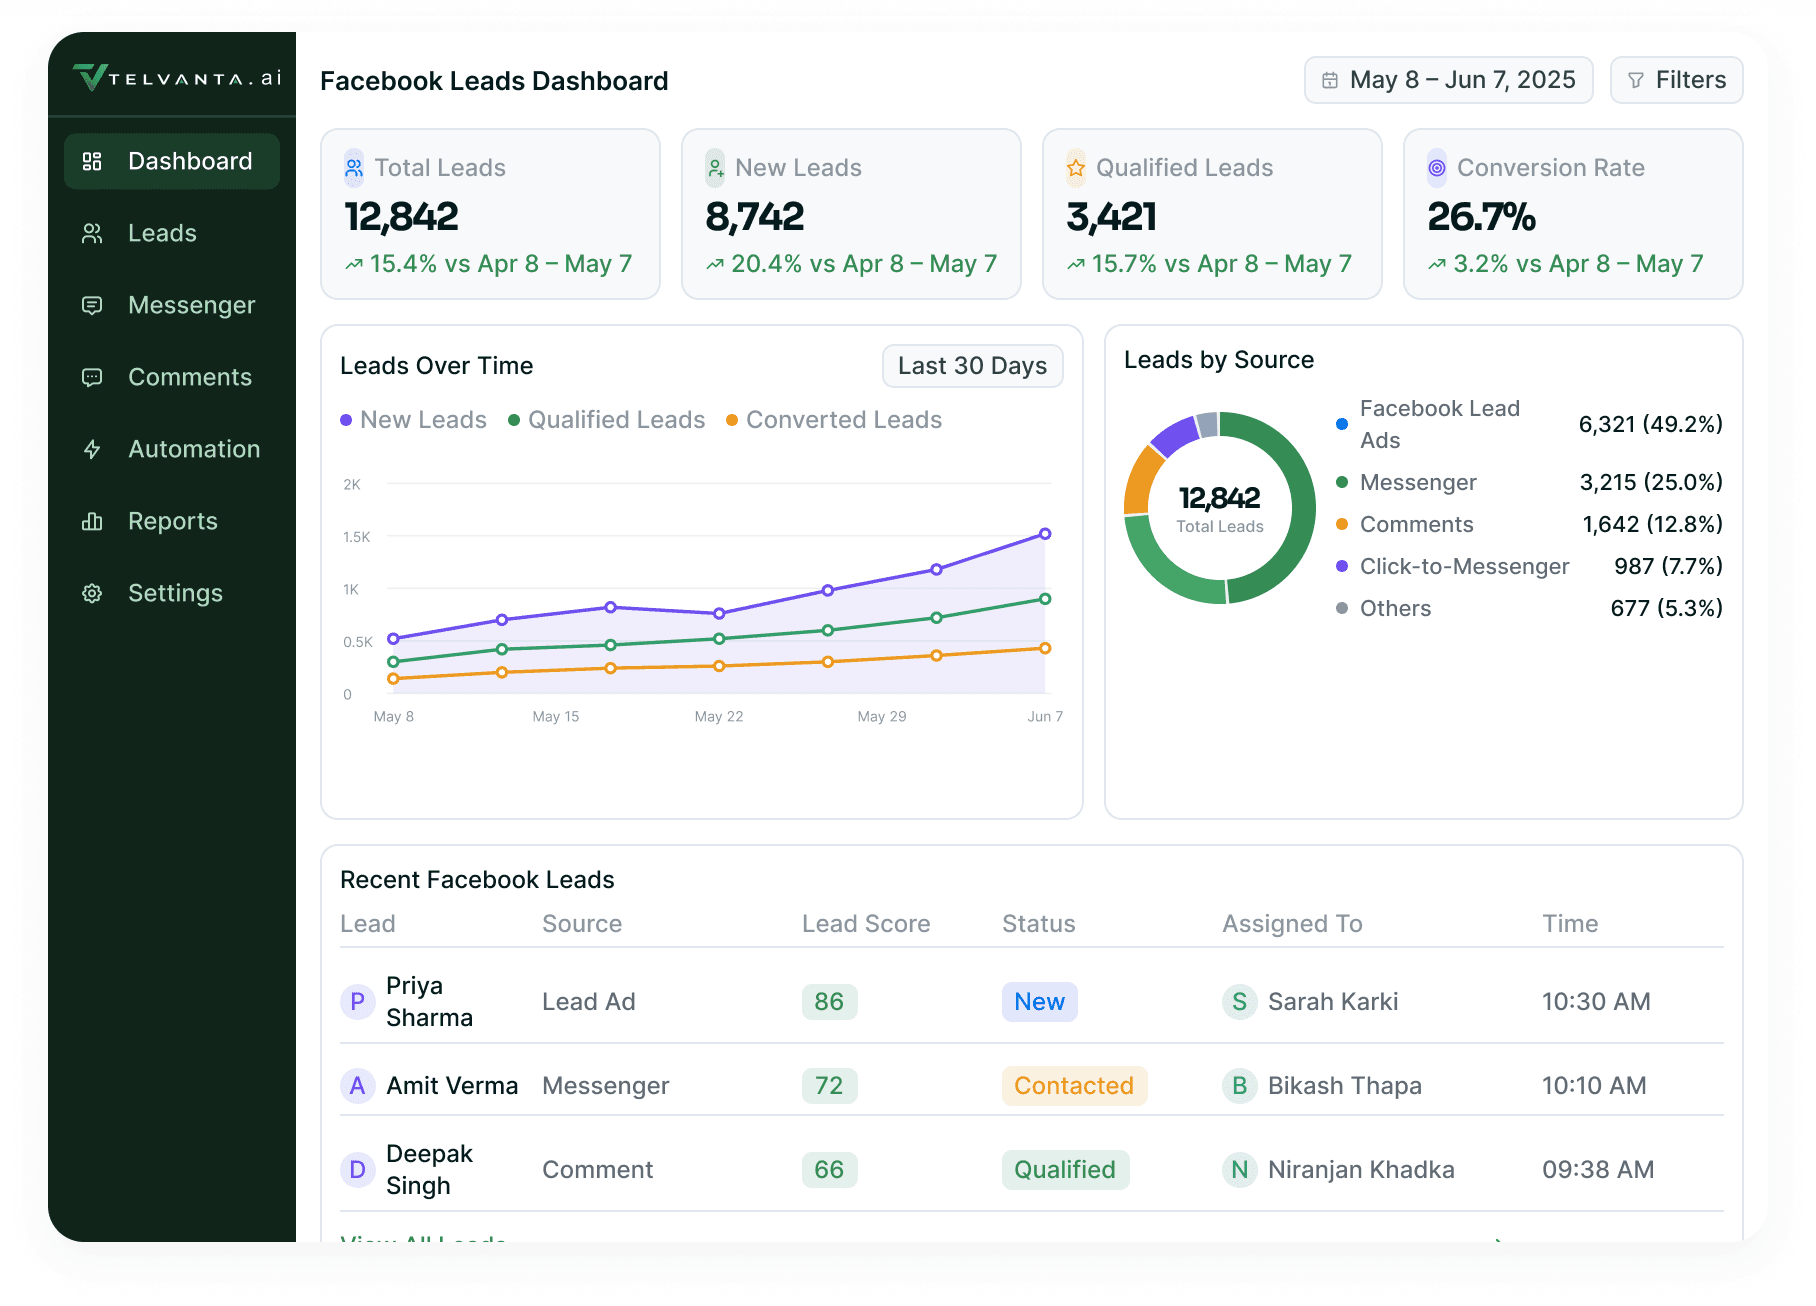The image size is (1816, 1306).
Task: Click the Automation lightning bolt icon
Action: pyautogui.click(x=92, y=449)
